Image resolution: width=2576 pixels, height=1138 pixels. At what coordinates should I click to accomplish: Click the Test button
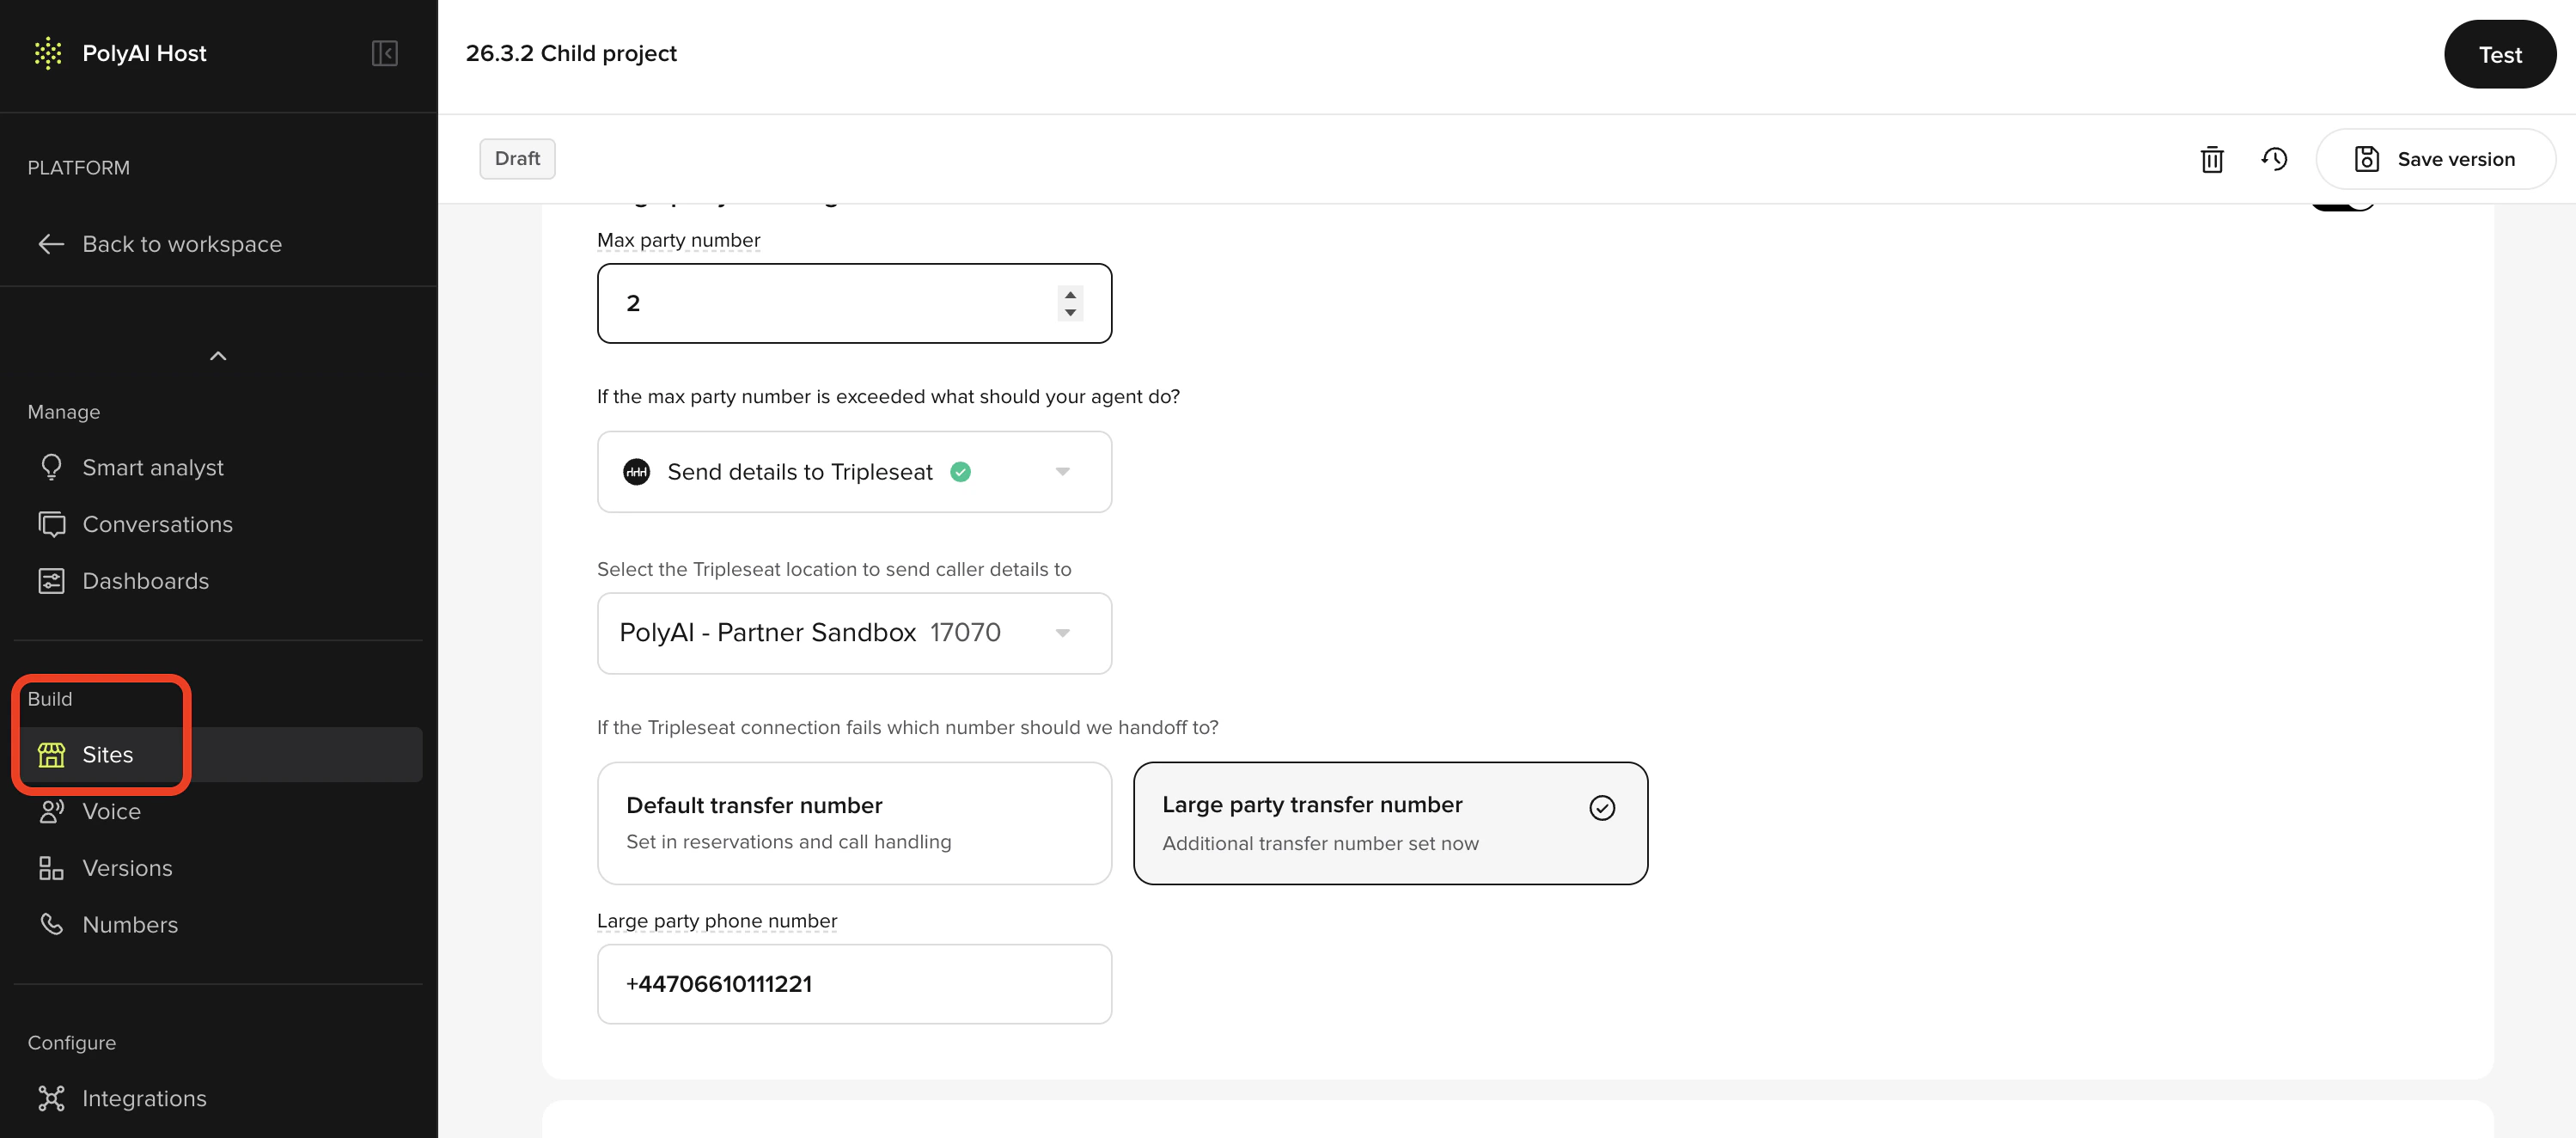(x=2500, y=54)
